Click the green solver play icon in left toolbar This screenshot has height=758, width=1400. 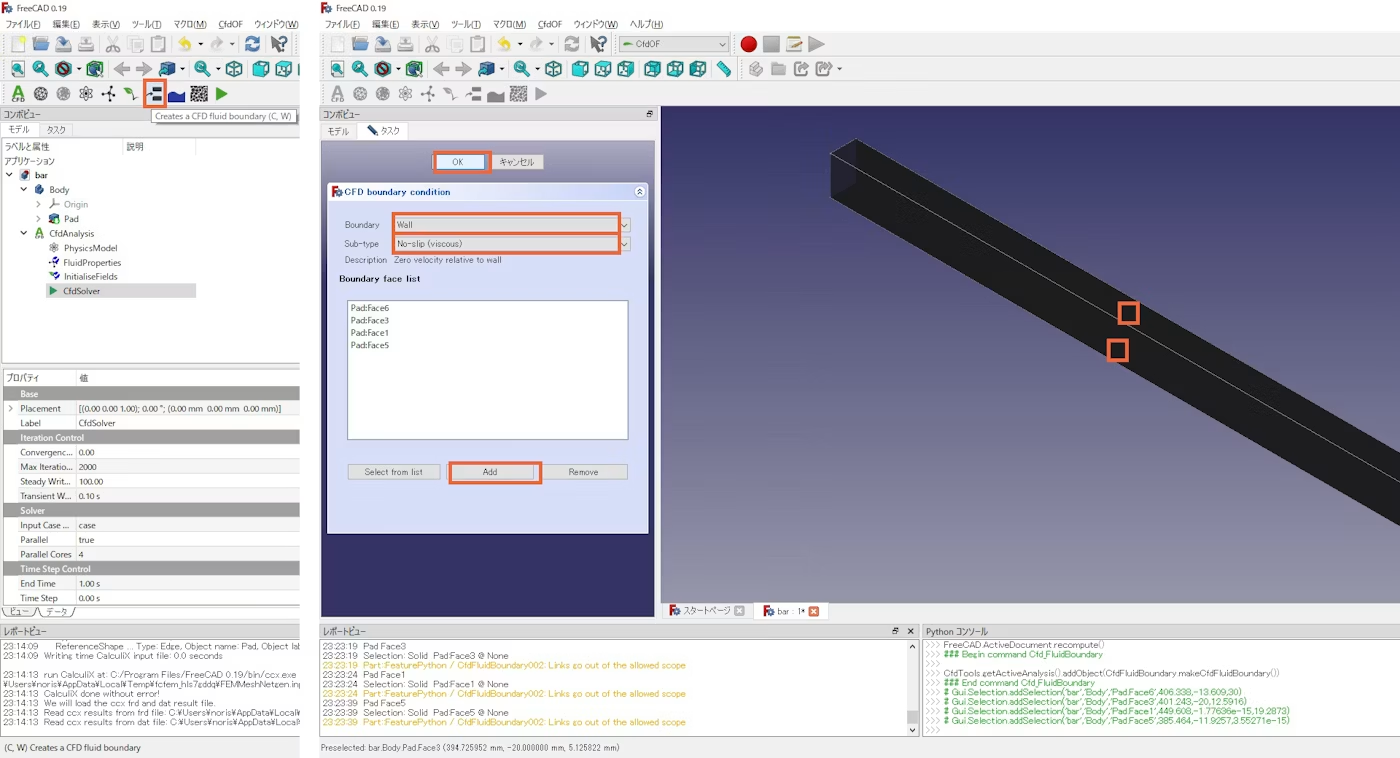pos(221,94)
